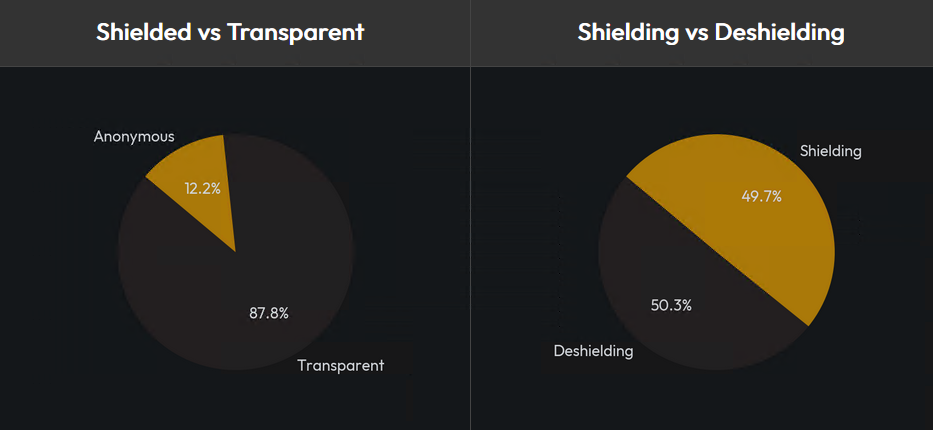
Task: Select the 50.3% percentage label
Action: pos(671,305)
